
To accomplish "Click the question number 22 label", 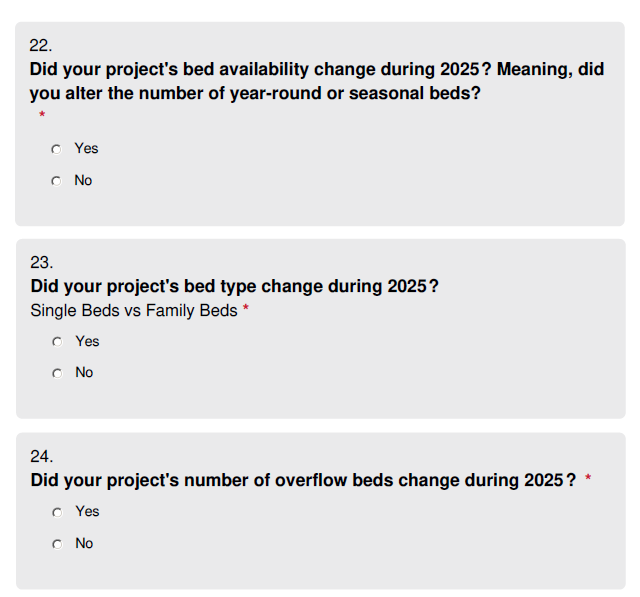I will pos(41,45).
